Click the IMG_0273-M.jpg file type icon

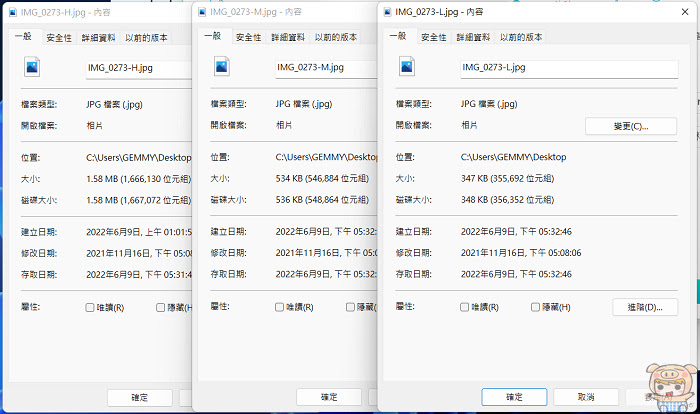click(221, 67)
